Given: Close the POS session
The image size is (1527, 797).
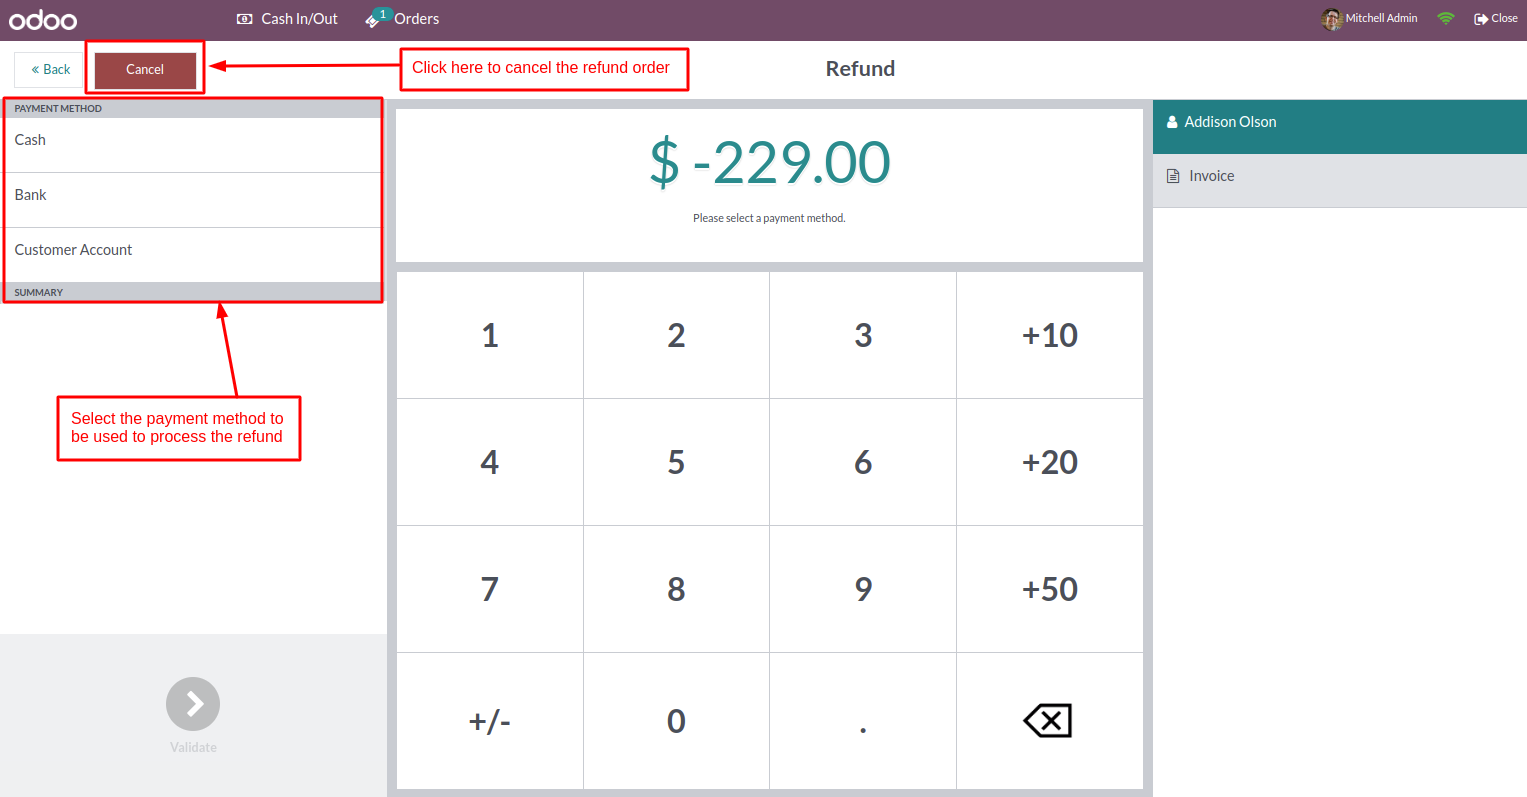Looking at the screenshot, I should 1496,19.
